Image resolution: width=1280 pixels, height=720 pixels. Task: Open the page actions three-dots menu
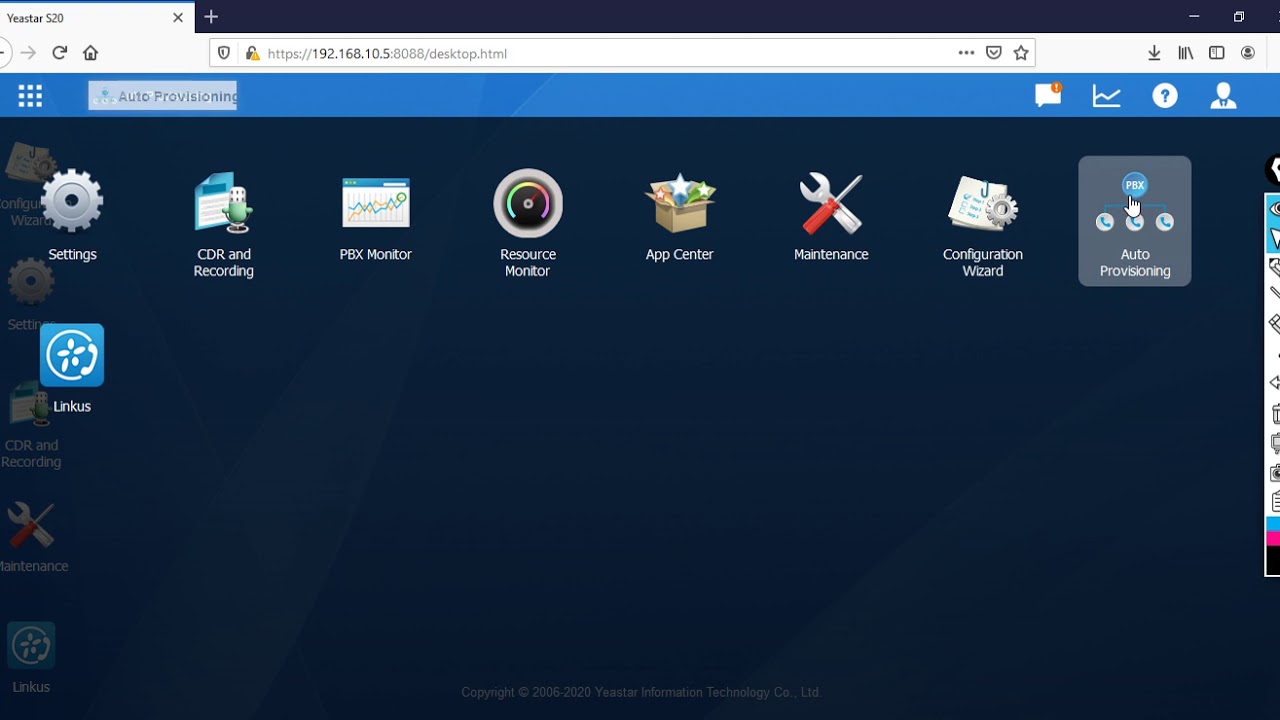pyautogui.click(x=966, y=53)
